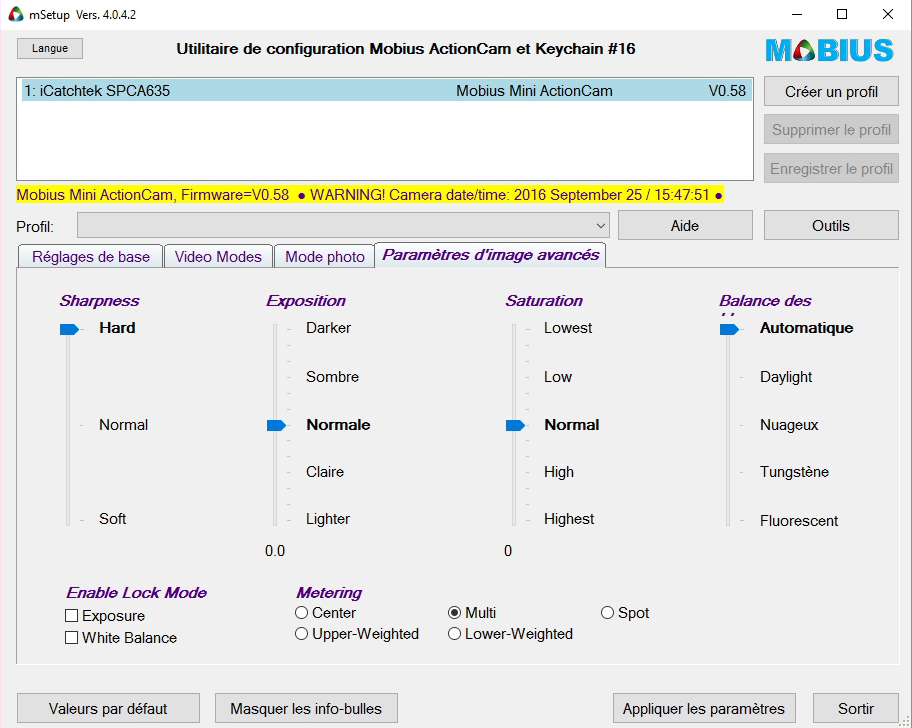The width and height of the screenshot is (912, 728).
Task: Switch to Mode photo tab
Action: click(325, 256)
